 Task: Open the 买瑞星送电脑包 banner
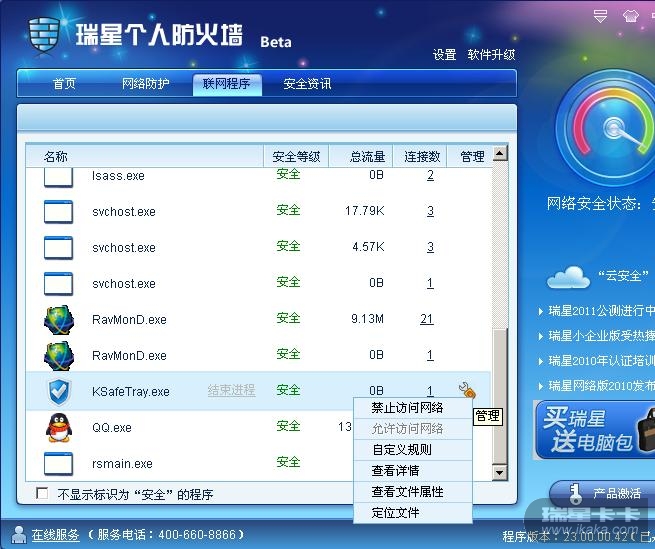pyautogui.click(x=595, y=430)
